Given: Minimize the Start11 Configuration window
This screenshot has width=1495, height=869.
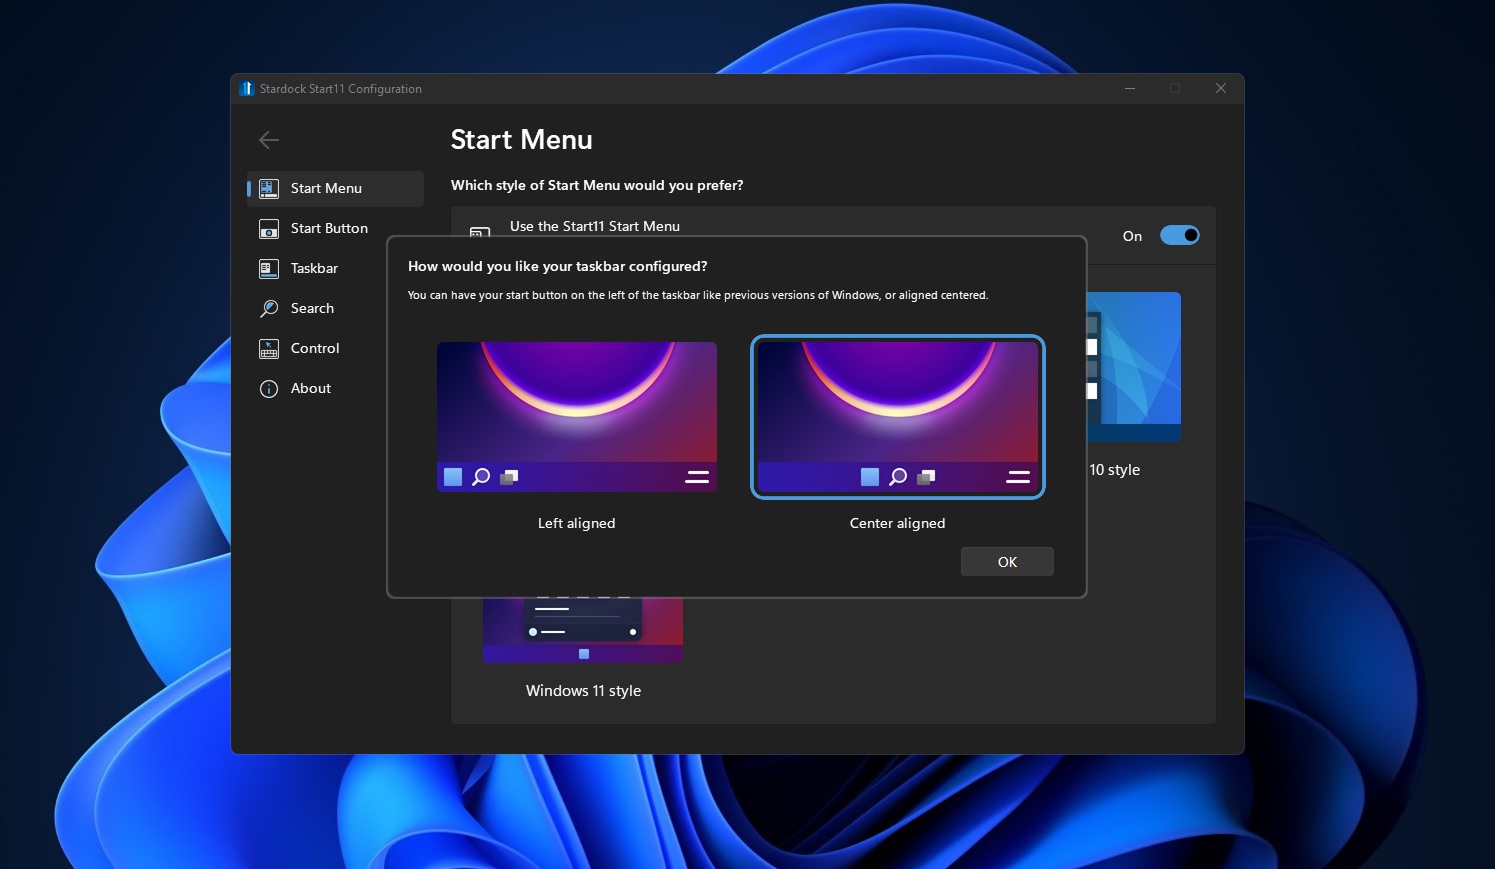Looking at the screenshot, I should pos(1129,88).
